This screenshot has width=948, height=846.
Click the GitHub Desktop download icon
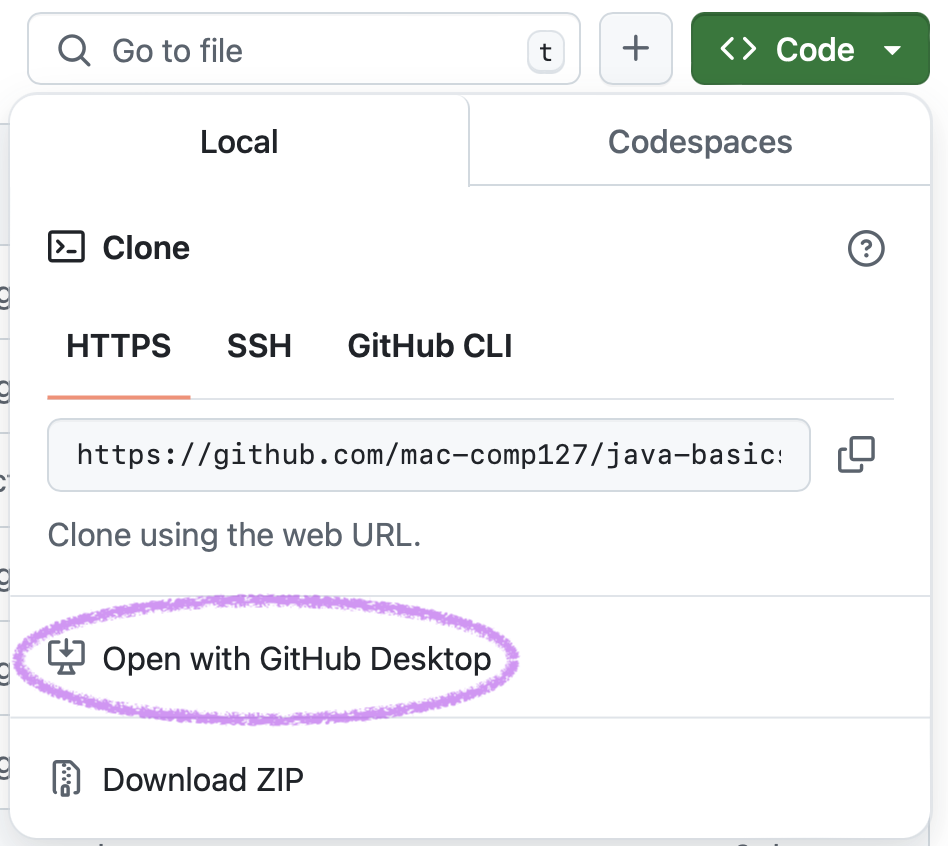[64, 658]
